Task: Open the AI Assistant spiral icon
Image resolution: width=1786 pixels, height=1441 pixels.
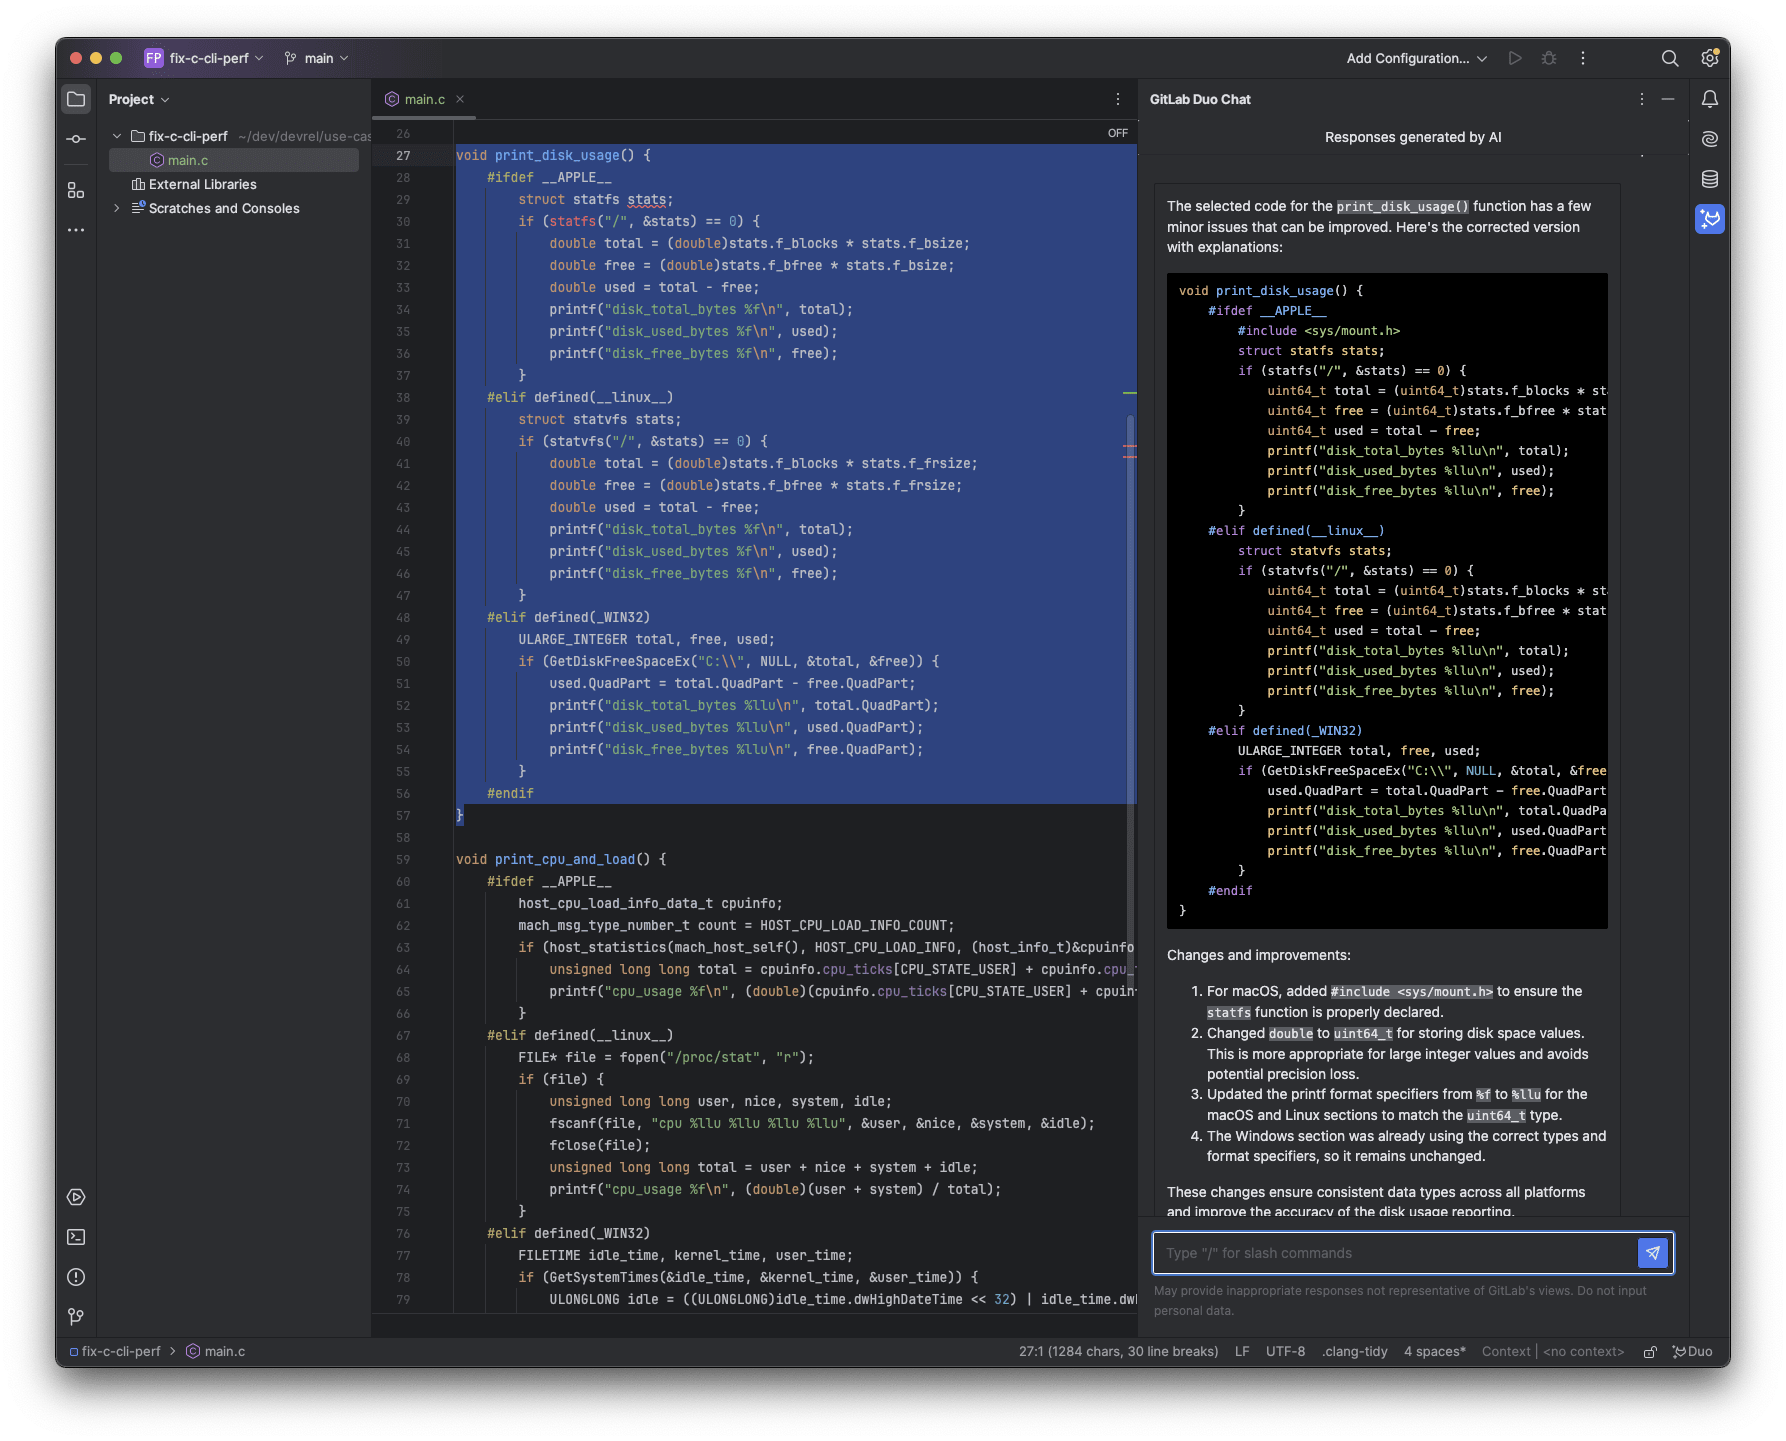Action: [x=1710, y=139]
